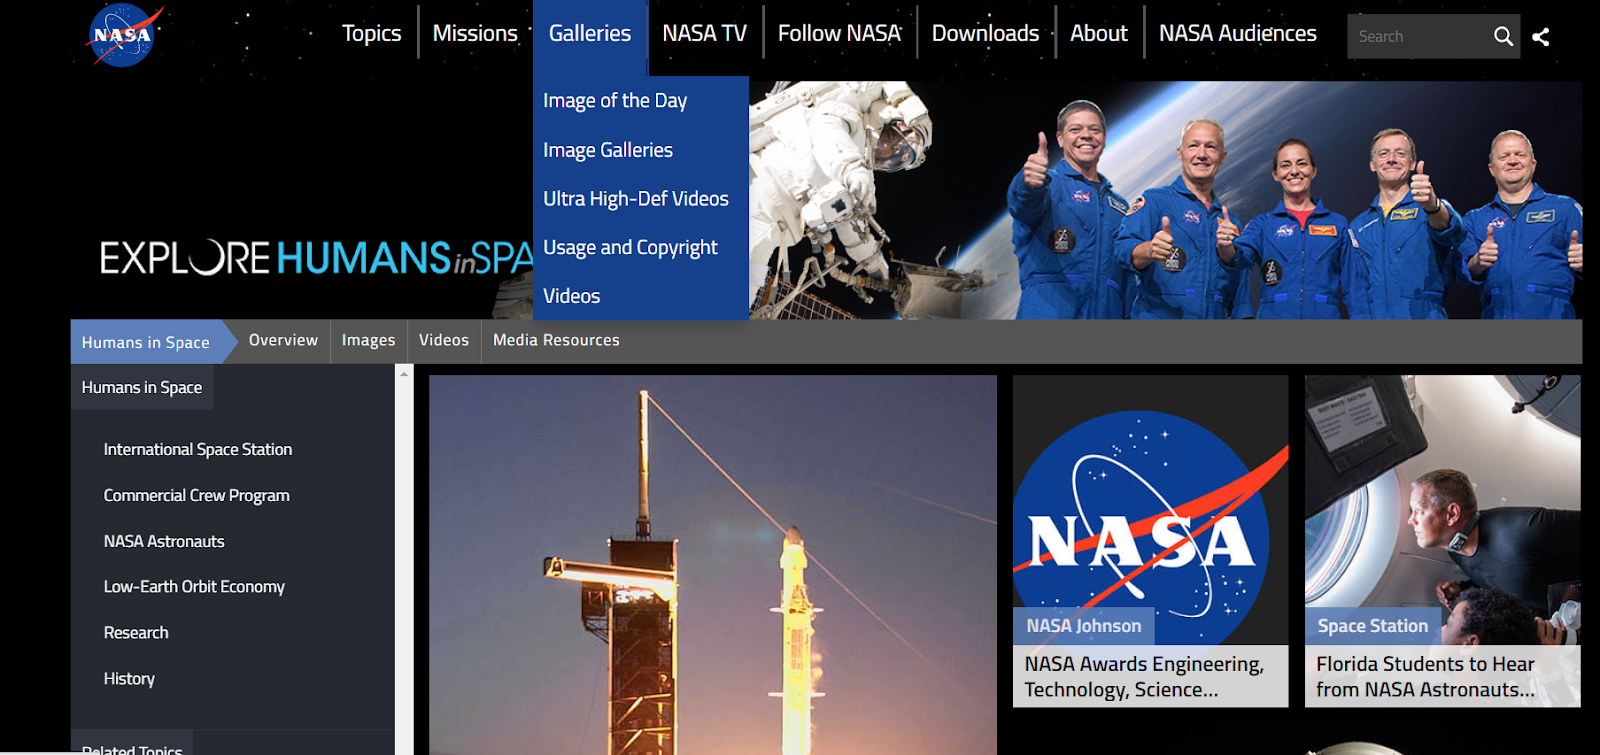
Task: Click the Humans in Space sidebar heading
Action: (x=142, y=387)
